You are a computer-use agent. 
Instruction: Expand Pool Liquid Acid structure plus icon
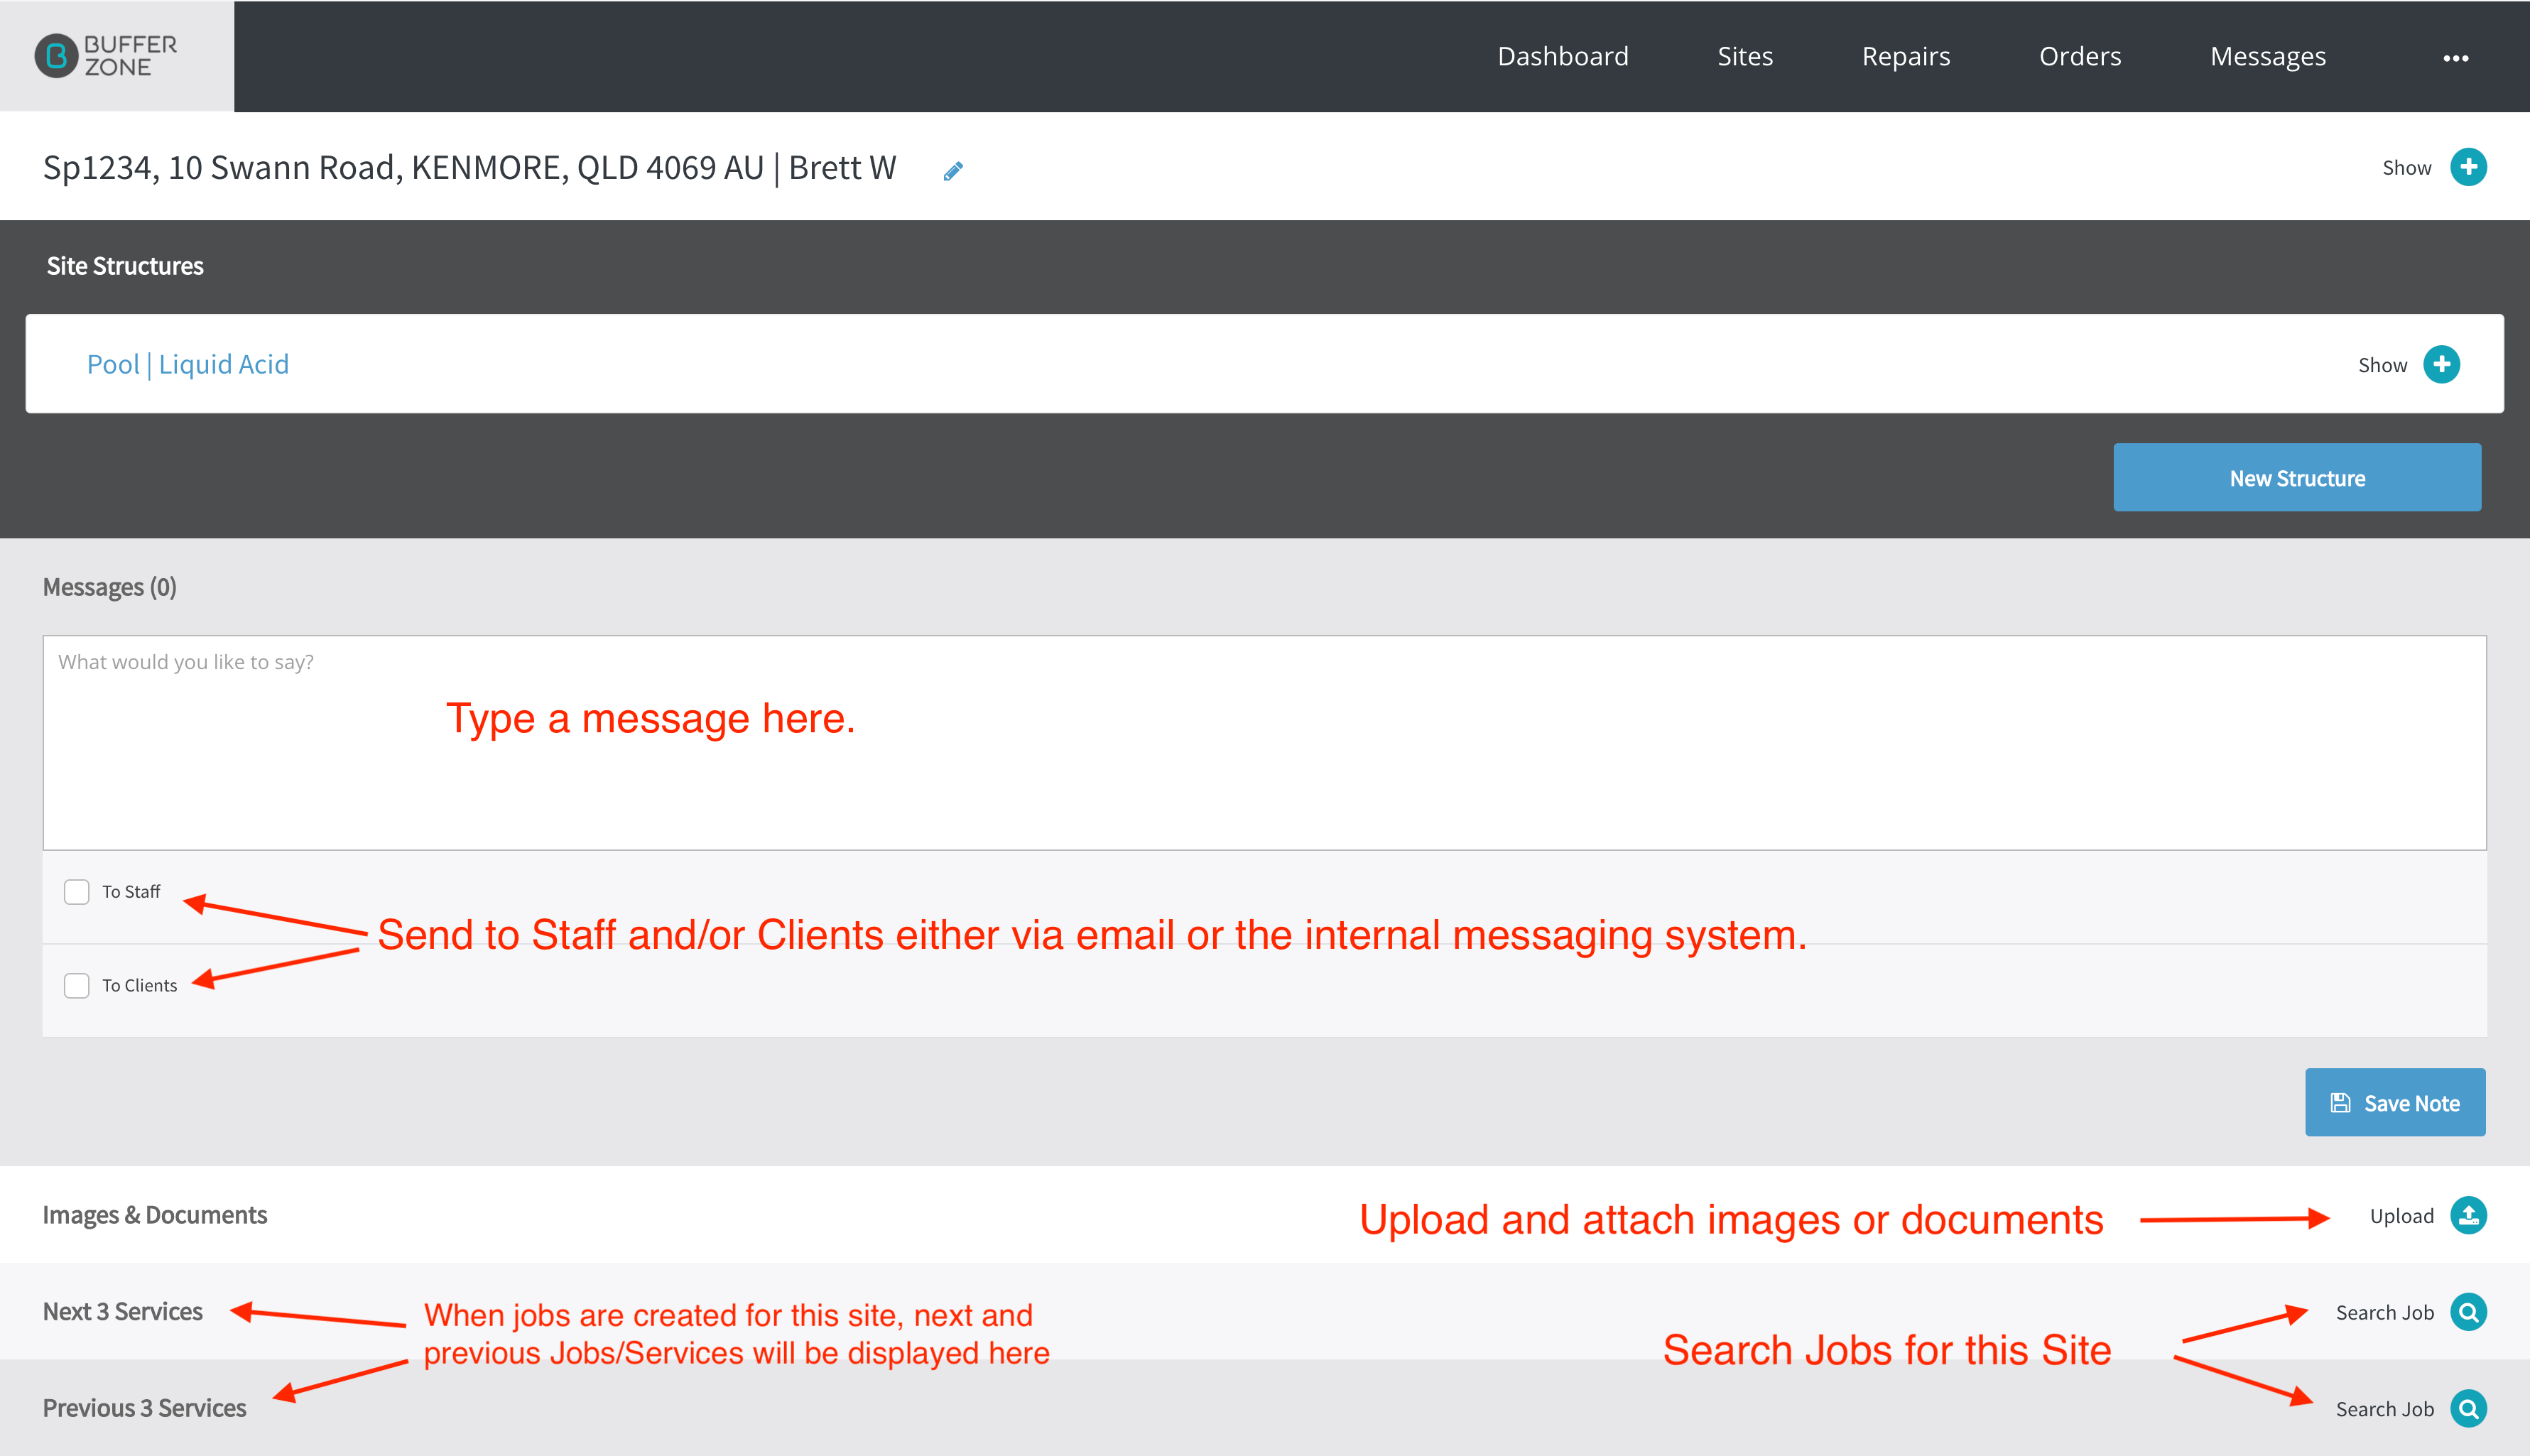(2441, 364)
